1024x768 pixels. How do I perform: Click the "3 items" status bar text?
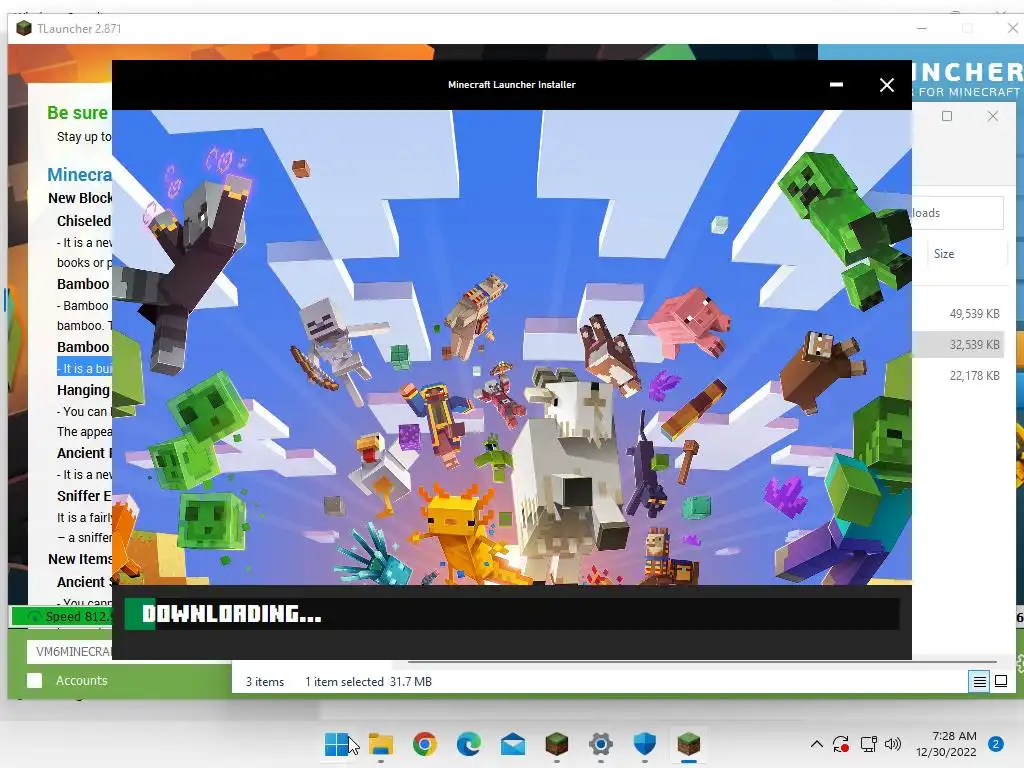point(264,682)
